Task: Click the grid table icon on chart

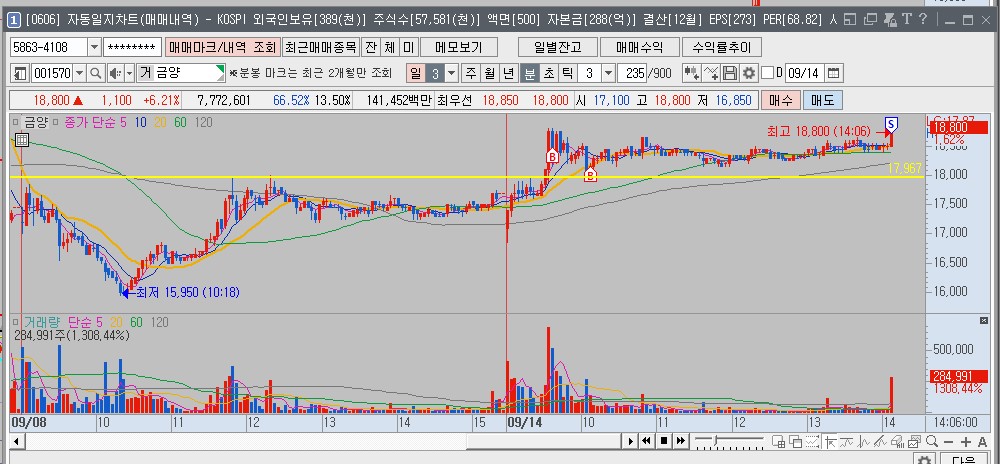Action: click(x=21, y=140)
